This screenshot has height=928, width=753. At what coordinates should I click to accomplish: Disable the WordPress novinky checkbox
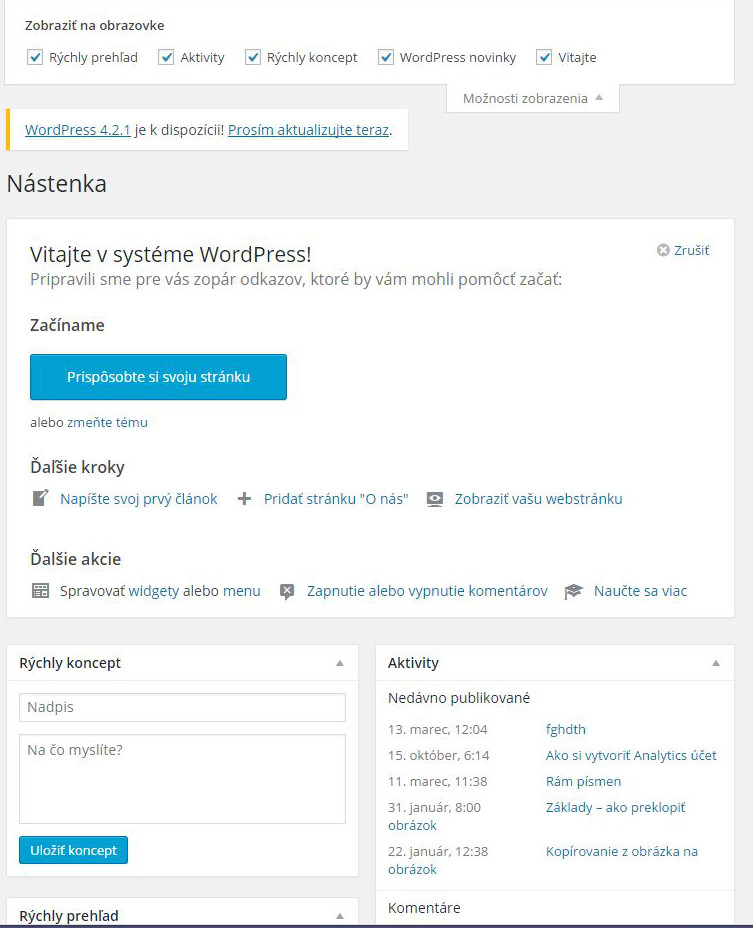click(x=386, y=57)
